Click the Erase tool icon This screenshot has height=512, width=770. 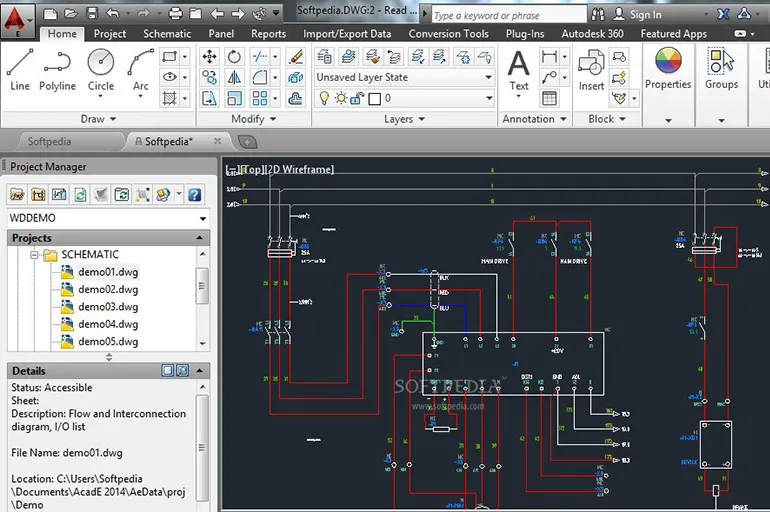pyautogui.click(x=296, y=56)
